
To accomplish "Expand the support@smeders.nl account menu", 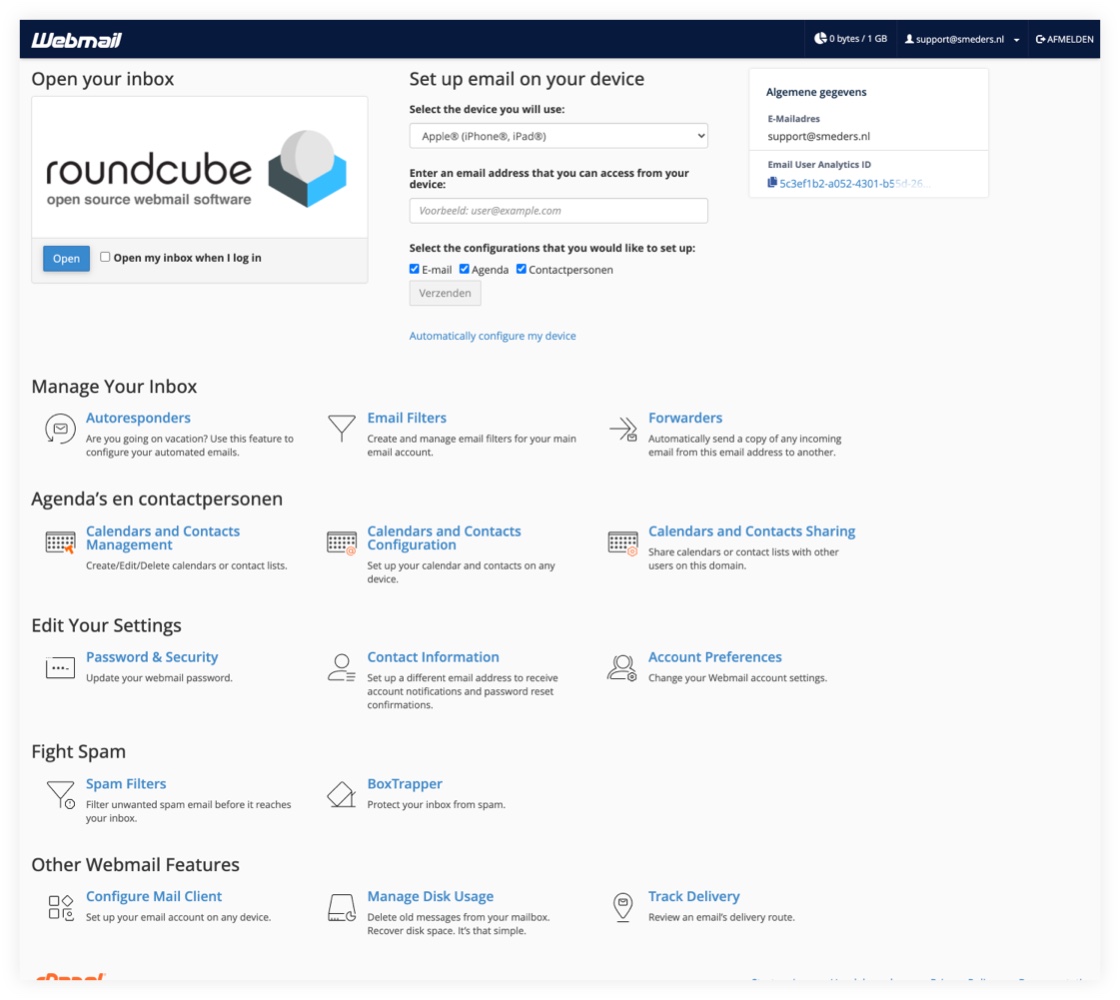I will tap(961, 39).
